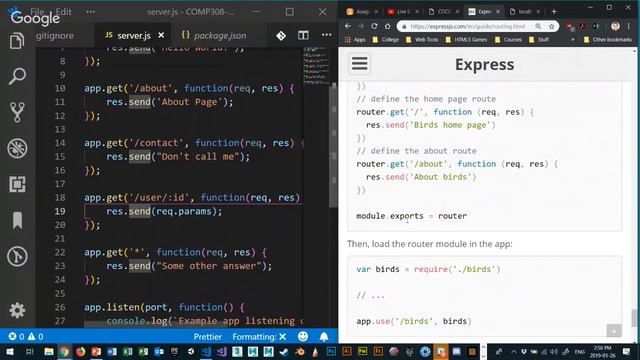Open Firefox from the taskbar
The image size is (640, 360).
80,351
